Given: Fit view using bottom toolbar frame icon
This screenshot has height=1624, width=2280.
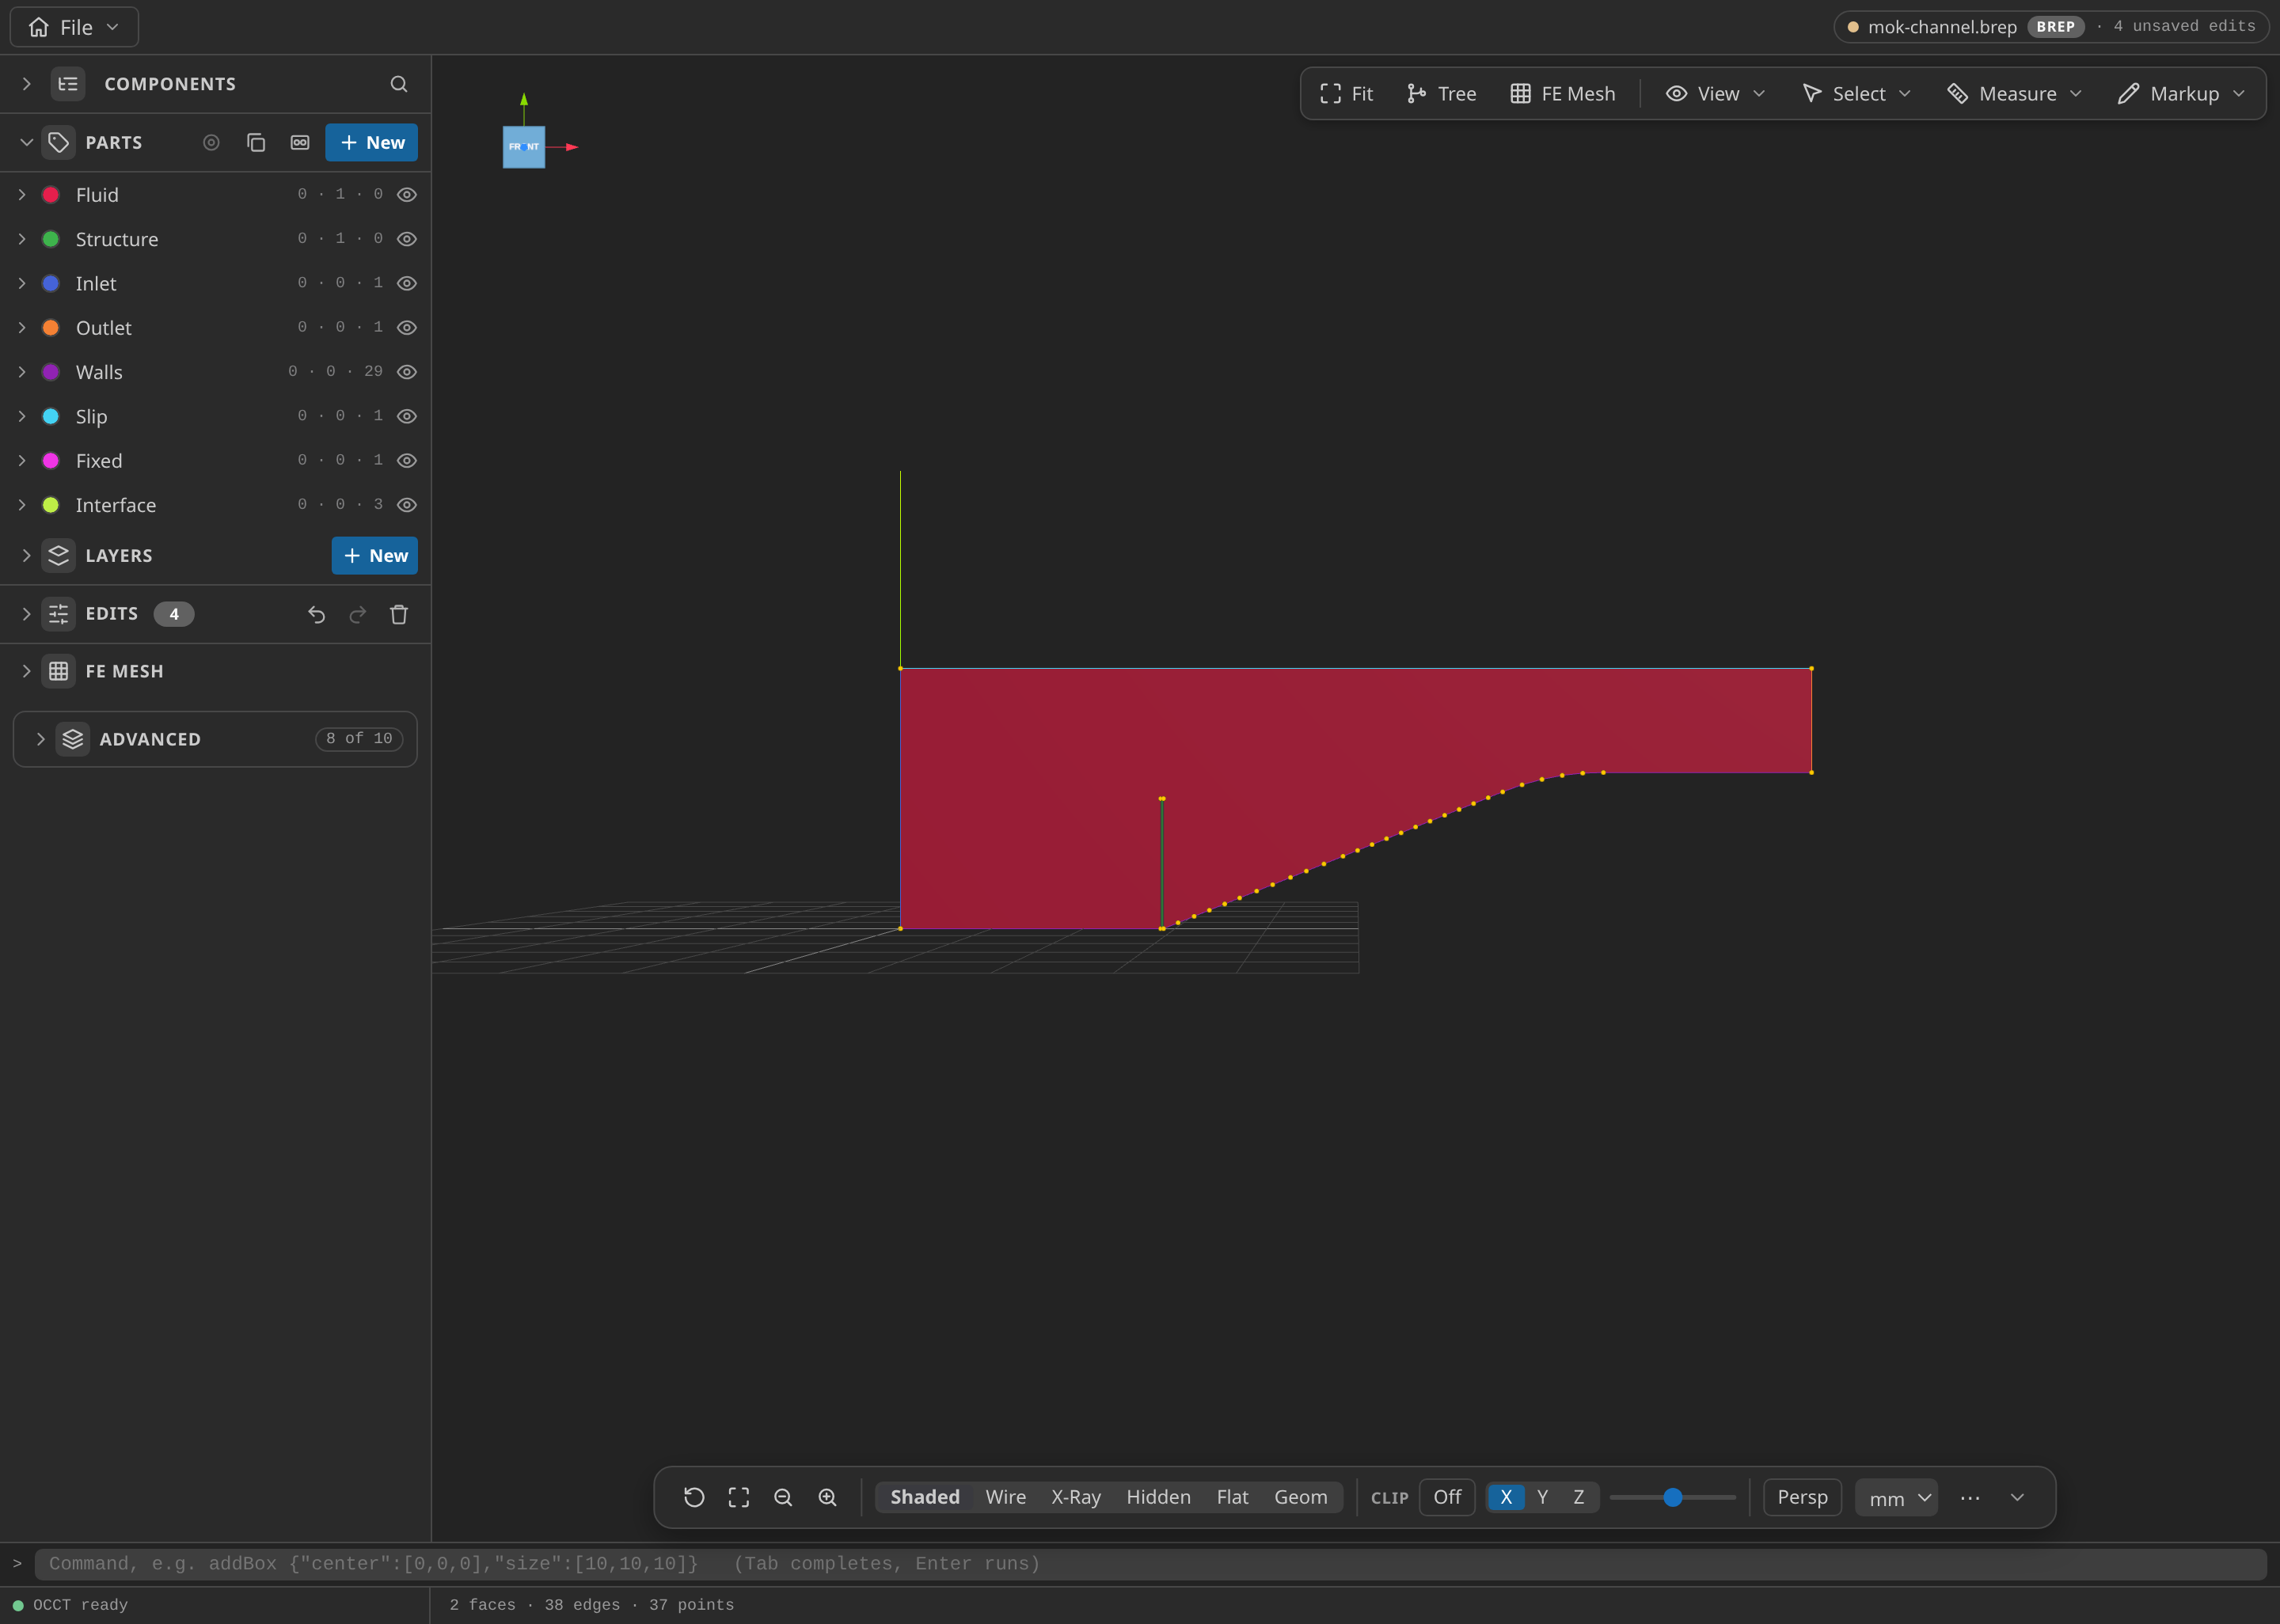Looking at the screenshot, I should [739, 1497].
